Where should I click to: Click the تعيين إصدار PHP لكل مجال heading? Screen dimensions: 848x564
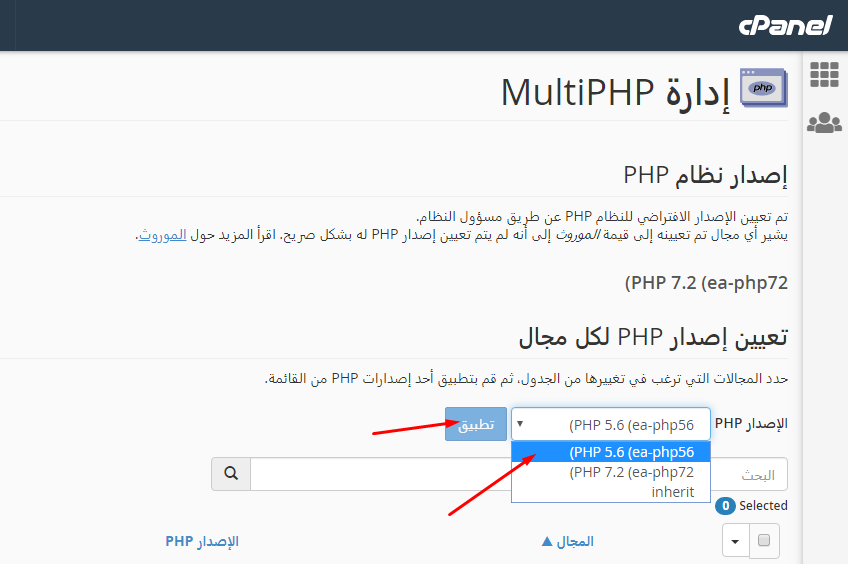coord(653,337)
